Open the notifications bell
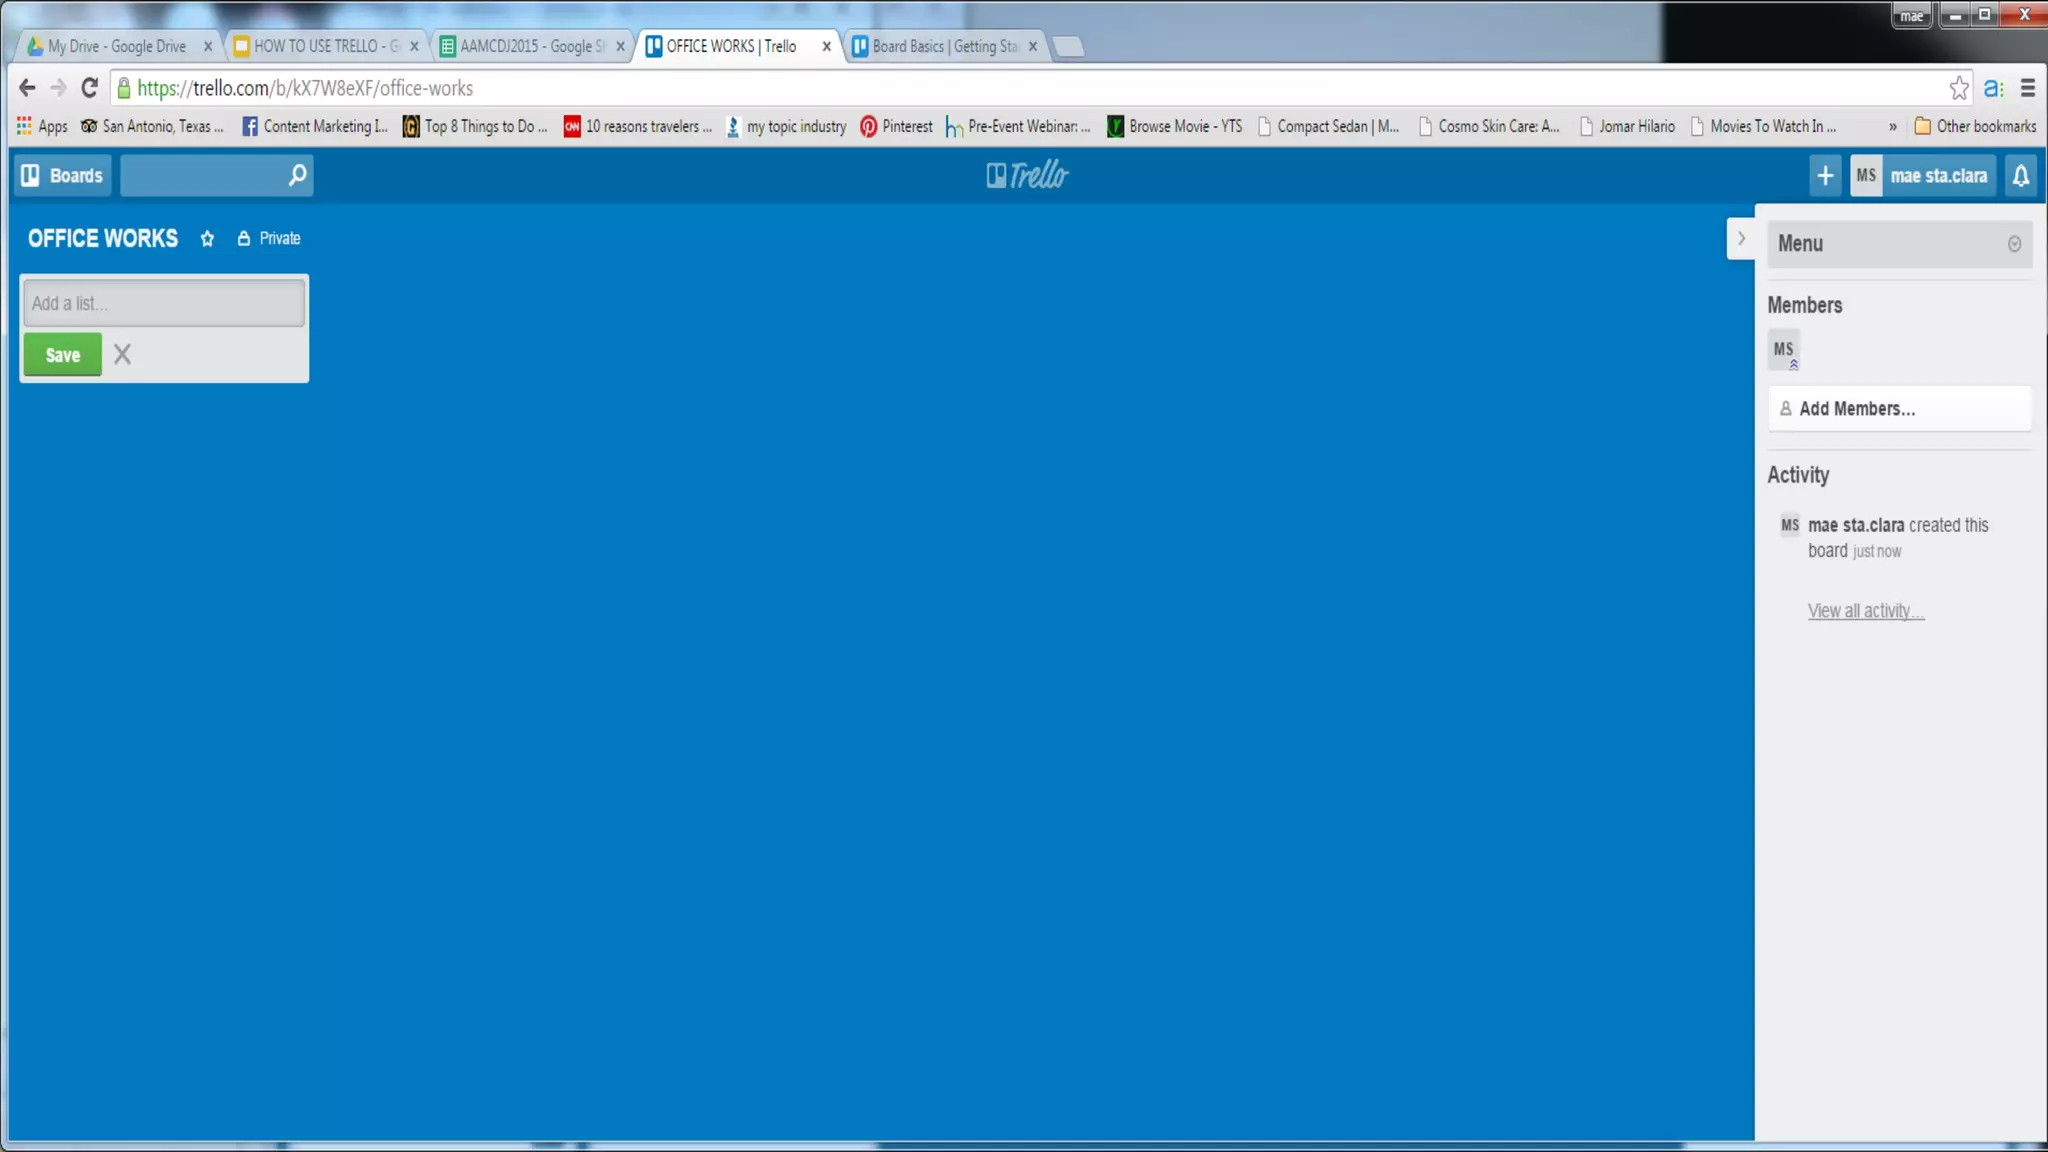The image size is (2048, 1152). tap(2020, 176)
